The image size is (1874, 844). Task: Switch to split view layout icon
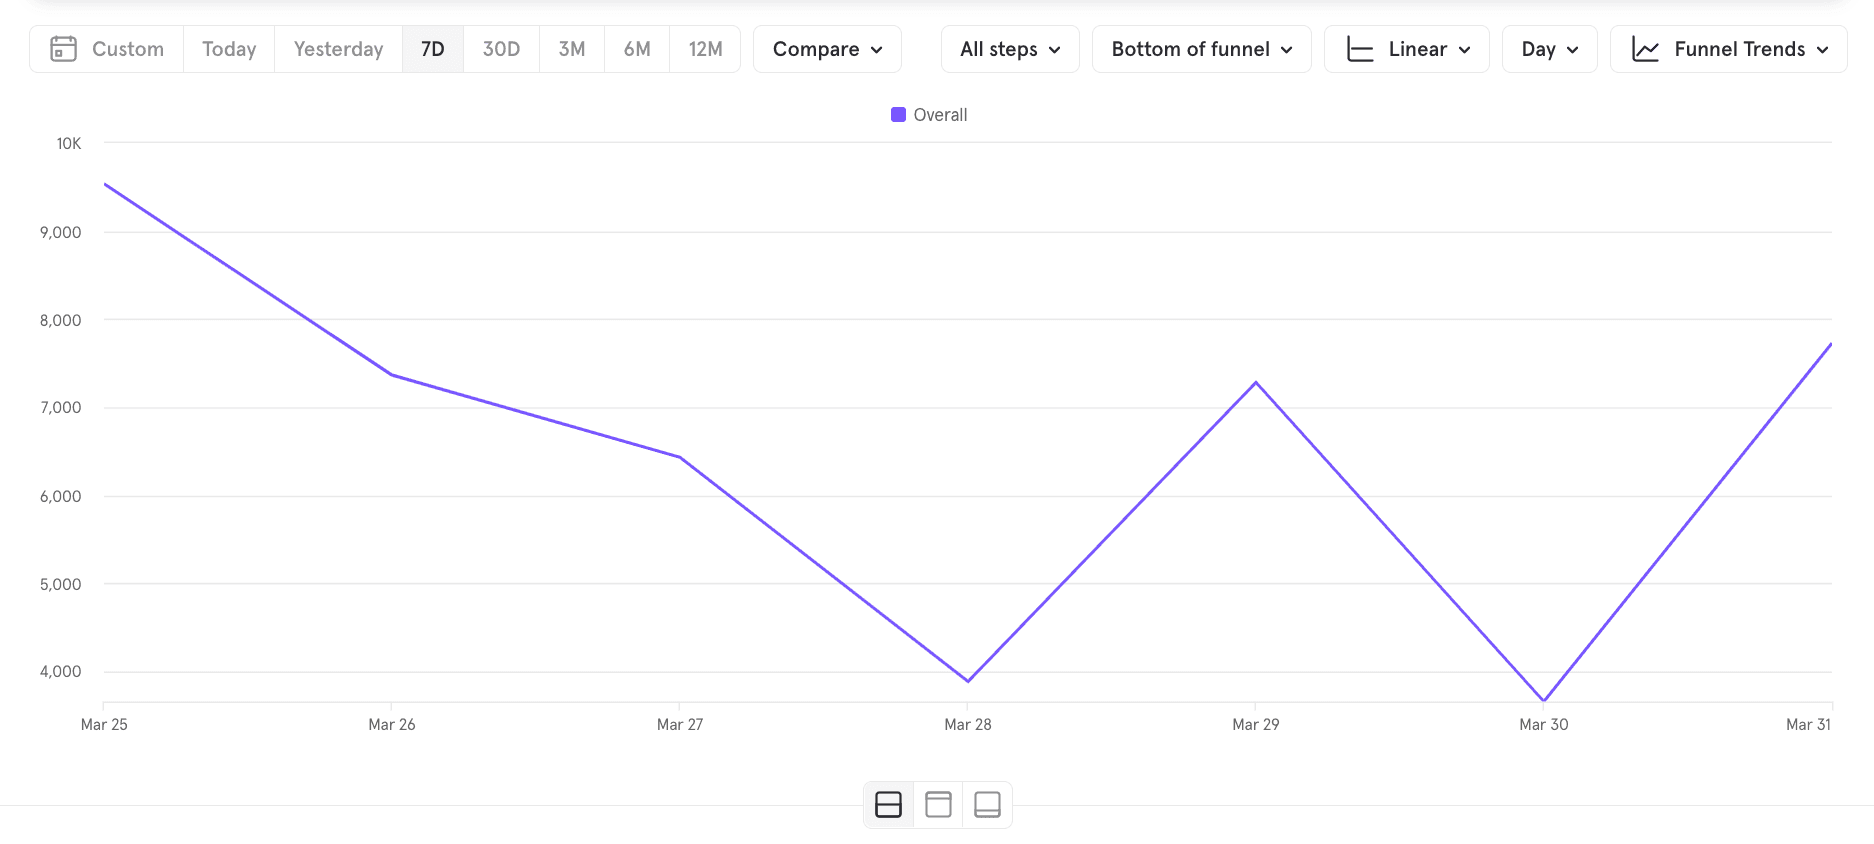pyautogui.click(x=888, y=804)
